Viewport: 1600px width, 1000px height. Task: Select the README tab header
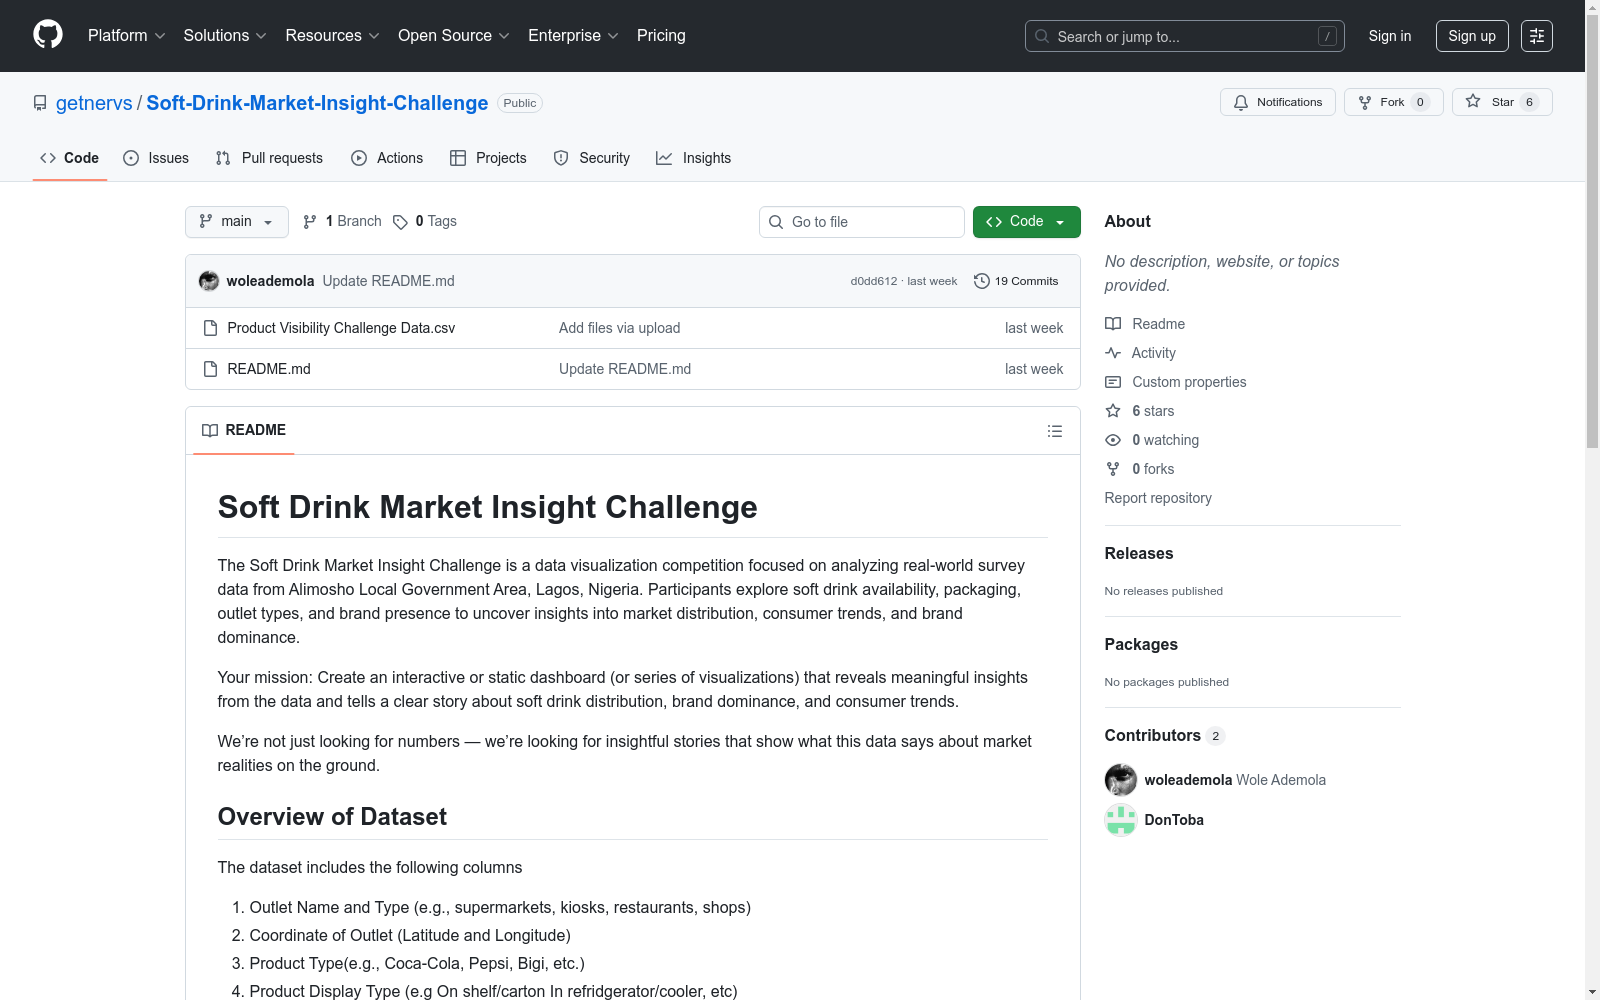(244, 430)
